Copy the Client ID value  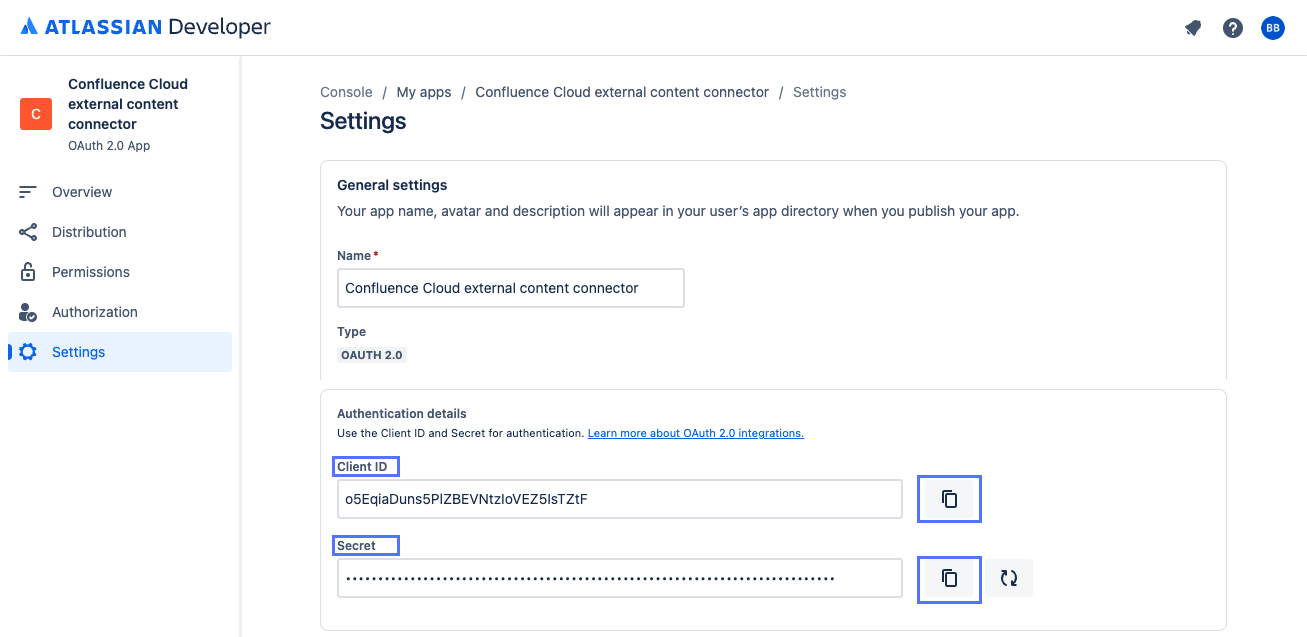click(x=949, y=499)
